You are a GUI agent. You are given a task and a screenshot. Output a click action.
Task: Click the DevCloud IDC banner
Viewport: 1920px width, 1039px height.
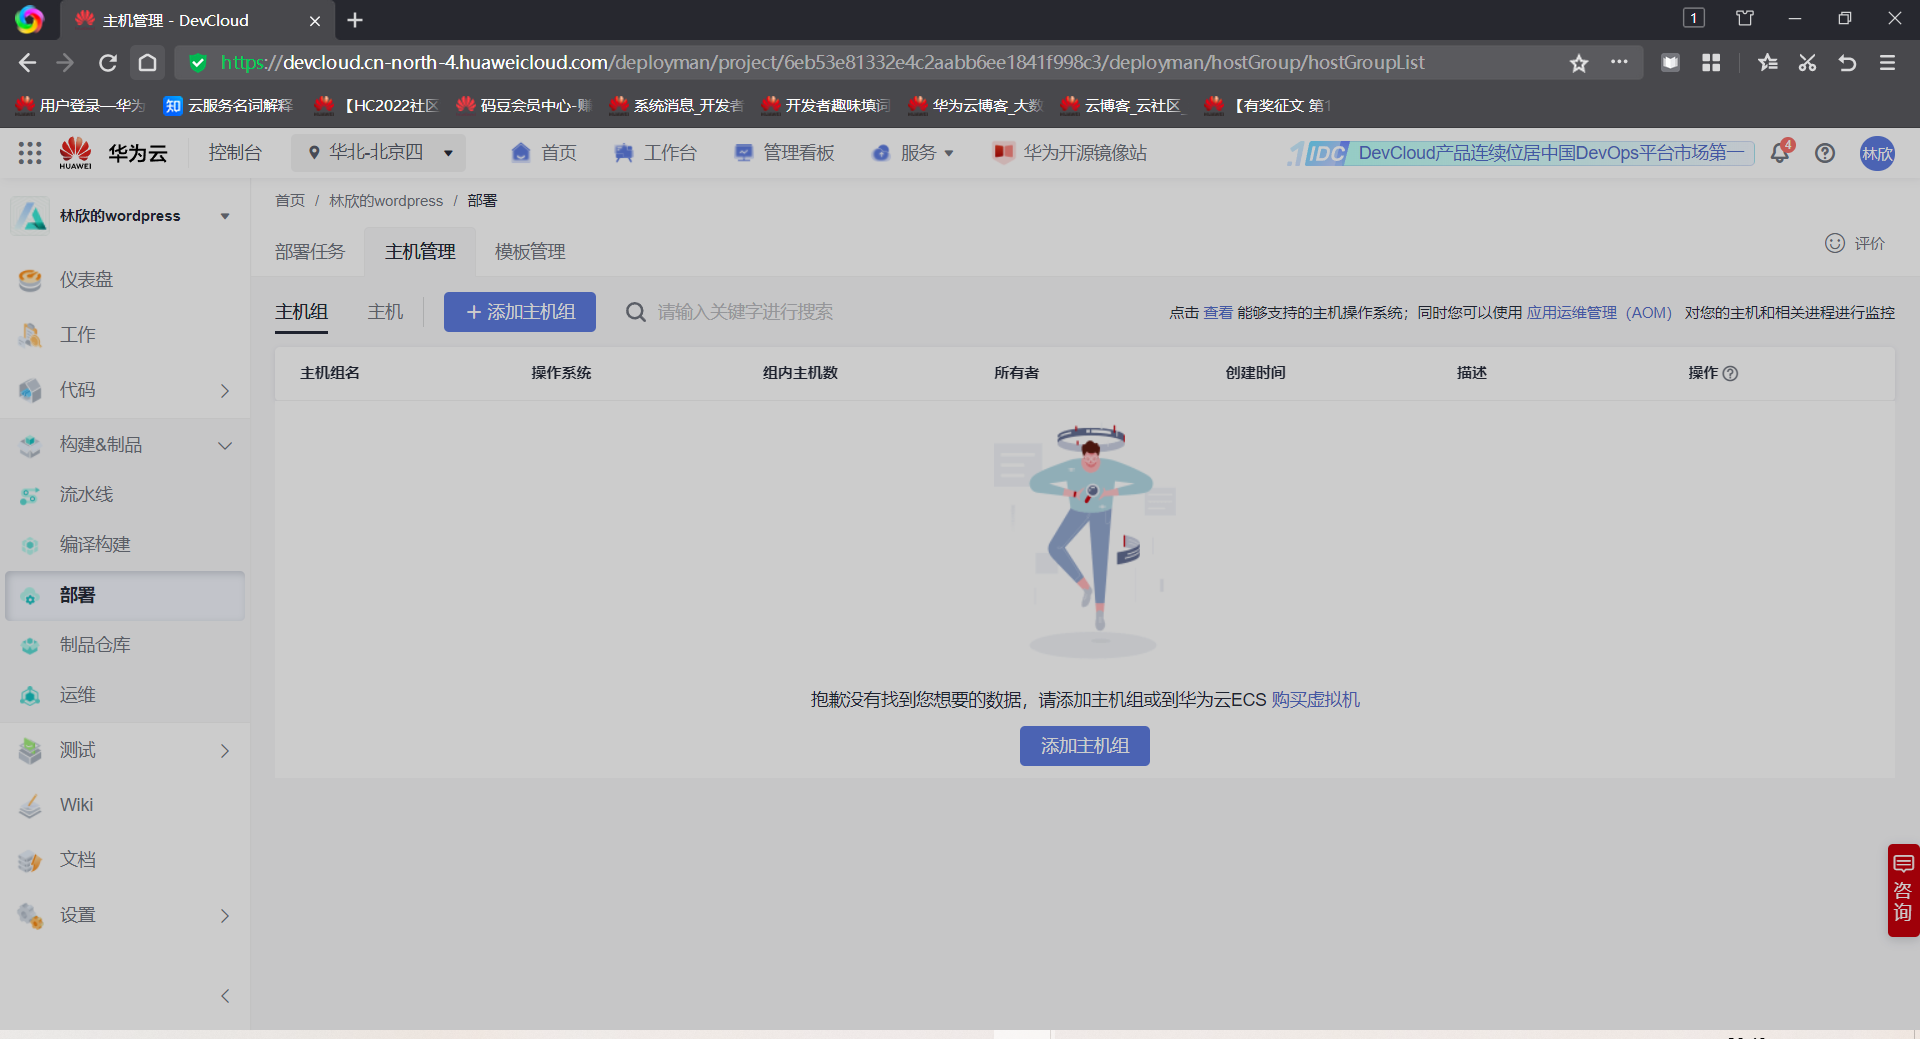pyautogui.click(x=1521, y=153)
